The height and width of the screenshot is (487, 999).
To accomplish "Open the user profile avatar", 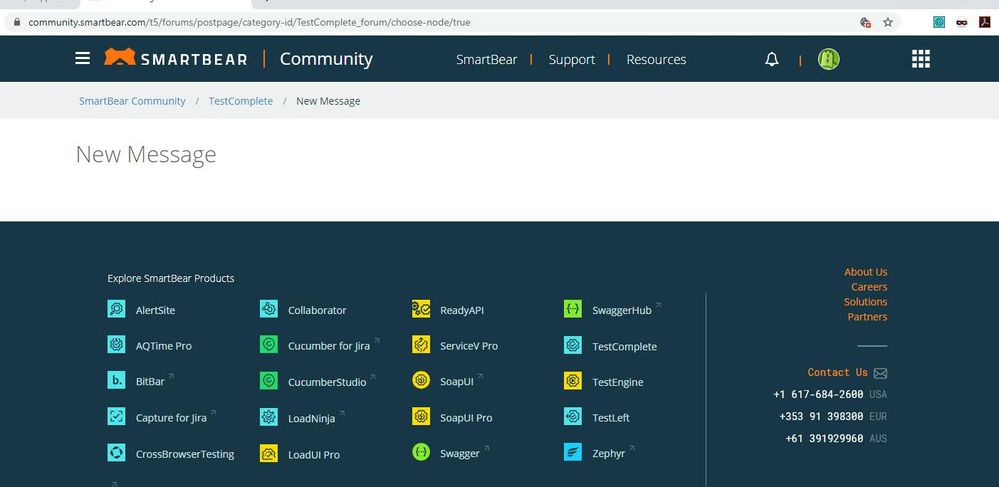I will pos(828,60).
